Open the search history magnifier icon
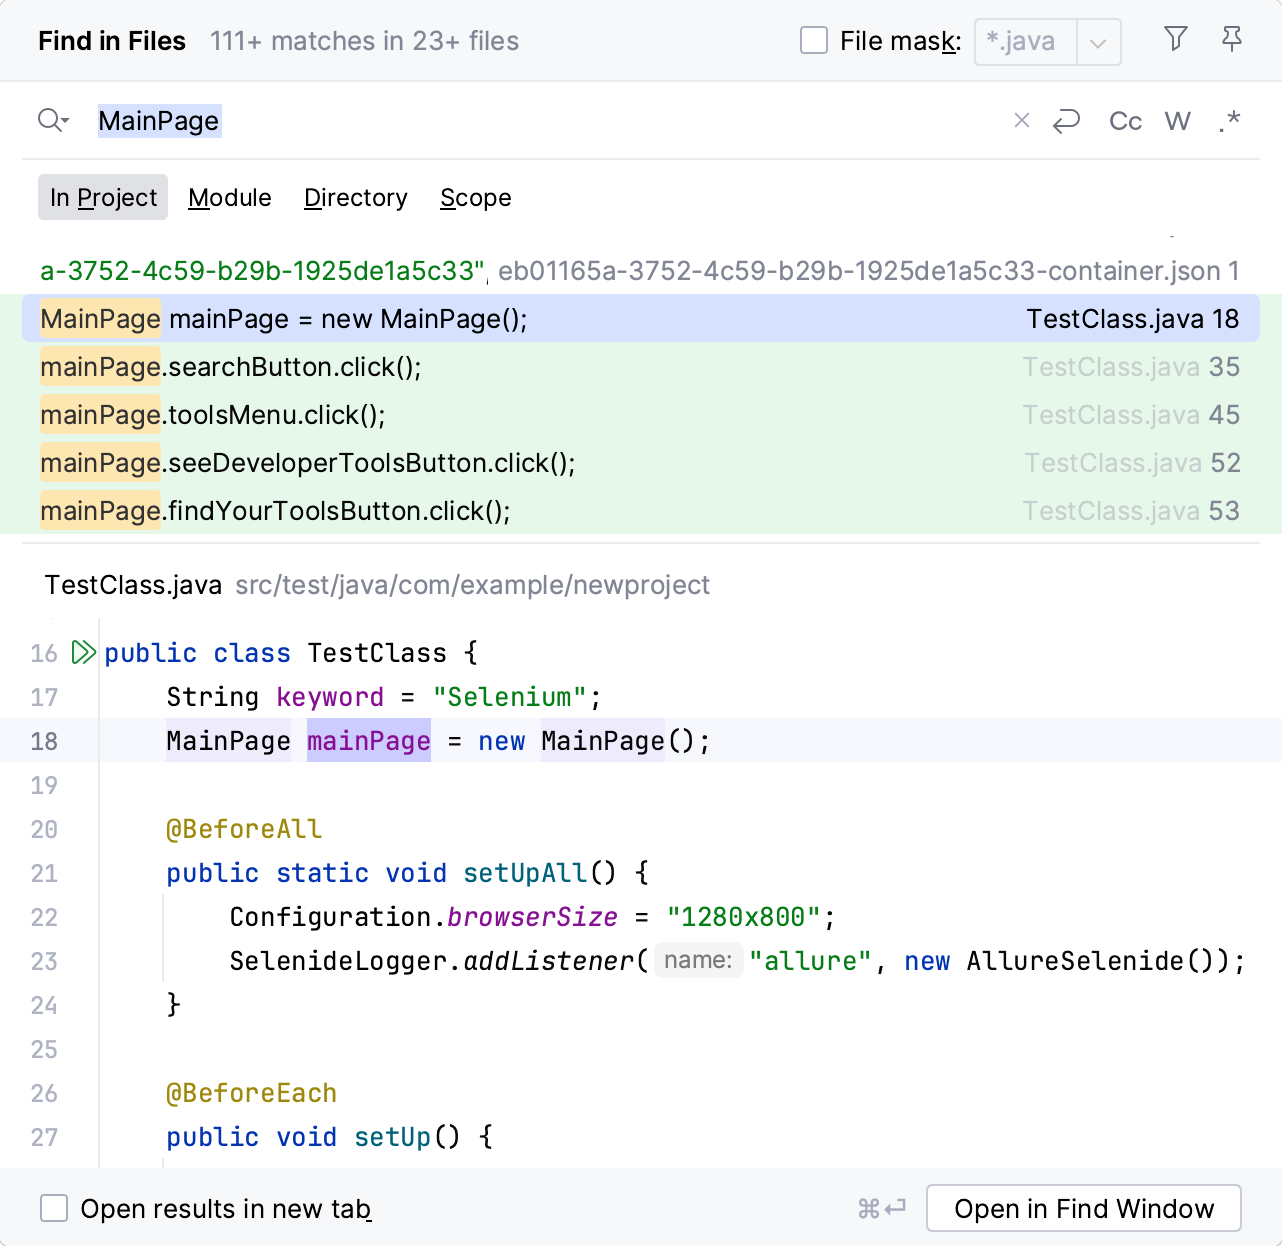This screenshot has width=1282, height=1246. click(x=53, y=121)
